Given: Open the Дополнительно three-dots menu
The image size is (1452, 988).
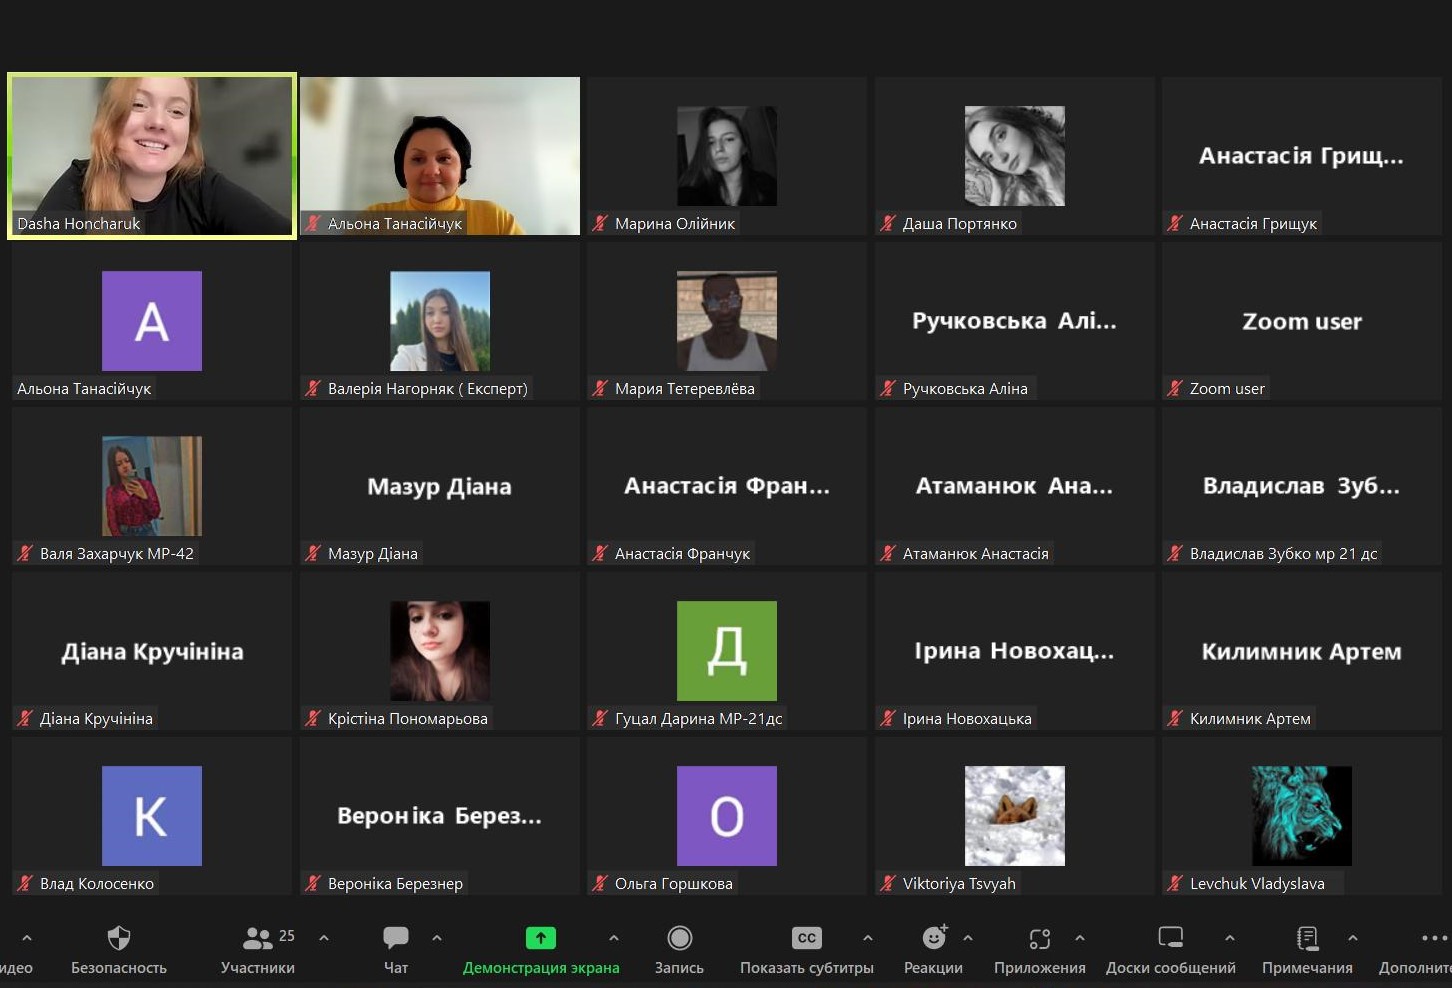Looking at the screenshot, I should 1433,938.
